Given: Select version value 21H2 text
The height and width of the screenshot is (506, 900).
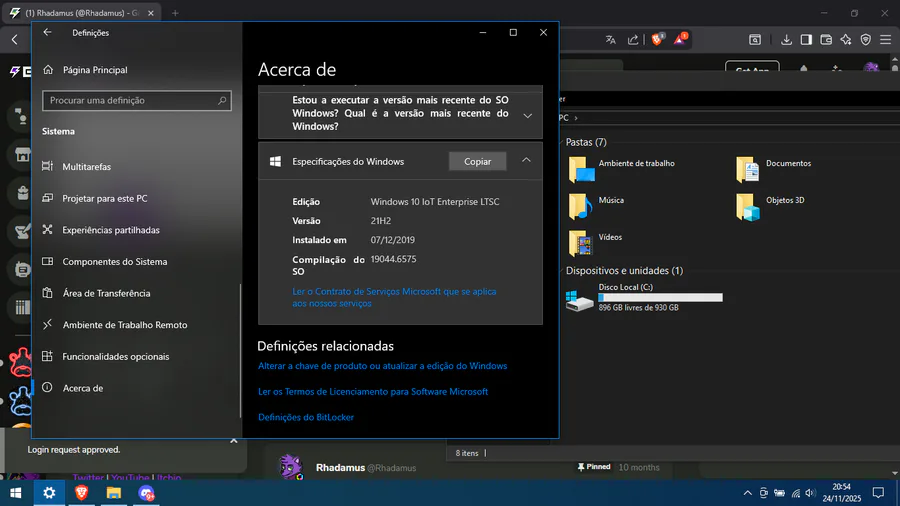Looking at the screenshot, I should (381, 221).
